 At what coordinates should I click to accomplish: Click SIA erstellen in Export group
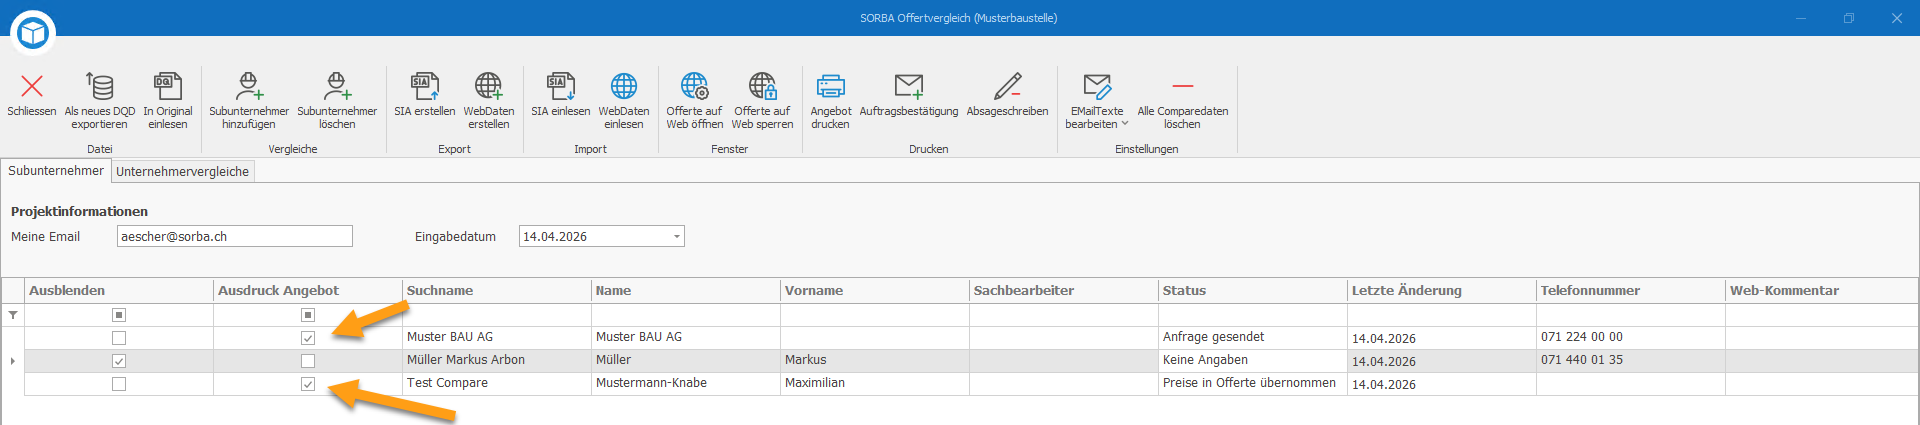(424, 87)
